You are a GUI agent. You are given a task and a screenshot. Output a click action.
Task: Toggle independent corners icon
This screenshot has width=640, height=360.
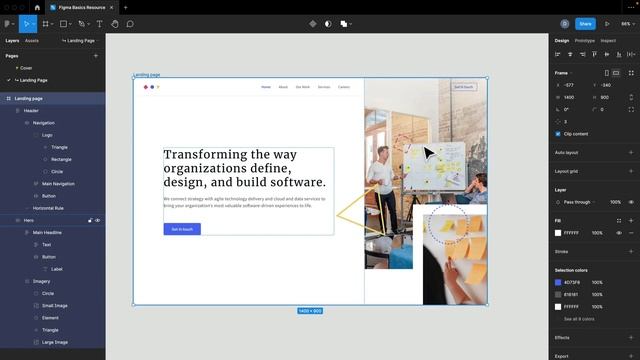[631, 109]
